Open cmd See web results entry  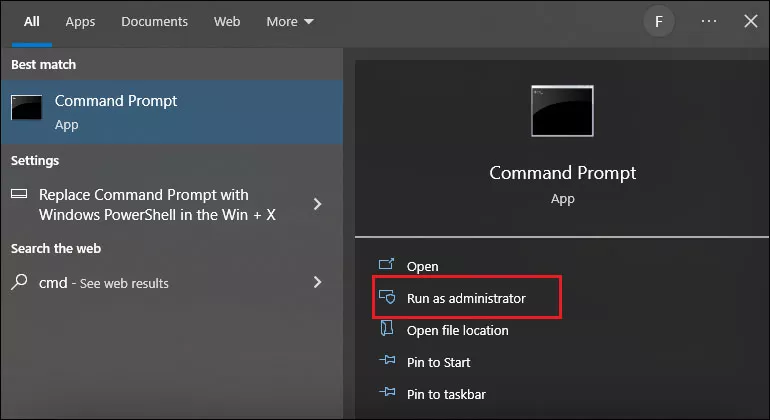[x=172, y=282]
